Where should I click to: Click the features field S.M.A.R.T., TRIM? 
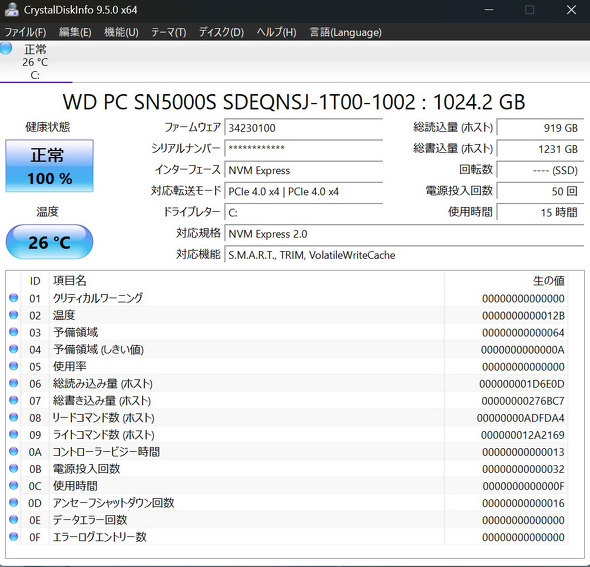tap(404, 255)
